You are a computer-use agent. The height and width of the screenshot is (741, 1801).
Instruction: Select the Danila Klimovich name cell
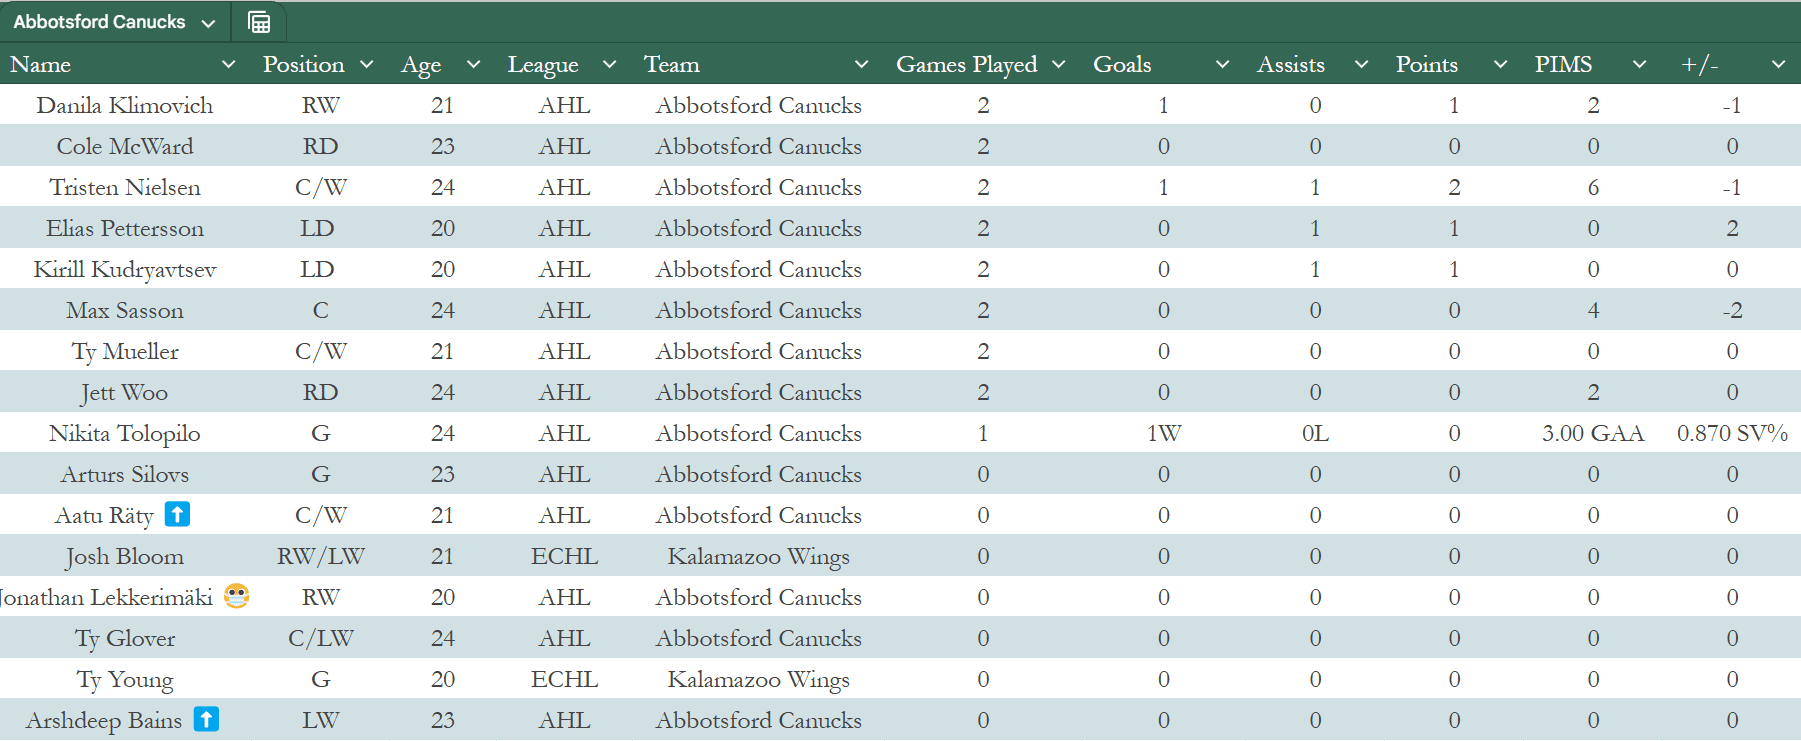pyautogui.click(x=125, y=105)
